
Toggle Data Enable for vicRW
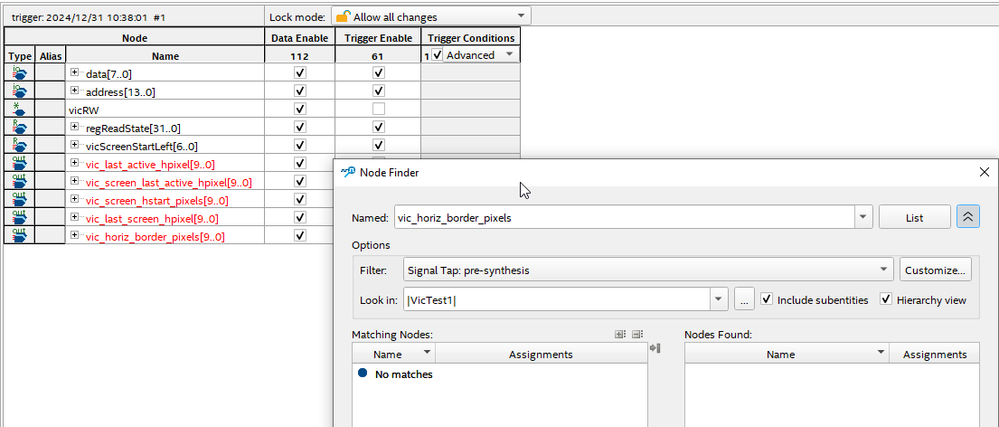click(x=299, y=109)
